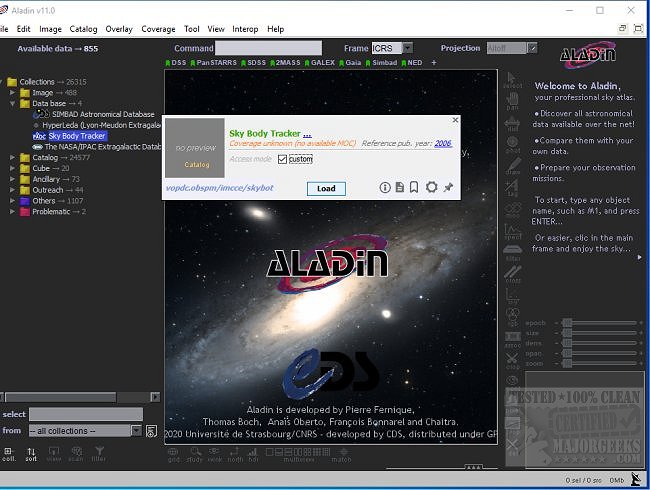Open the Edit menu

click(x=23, y=29)
